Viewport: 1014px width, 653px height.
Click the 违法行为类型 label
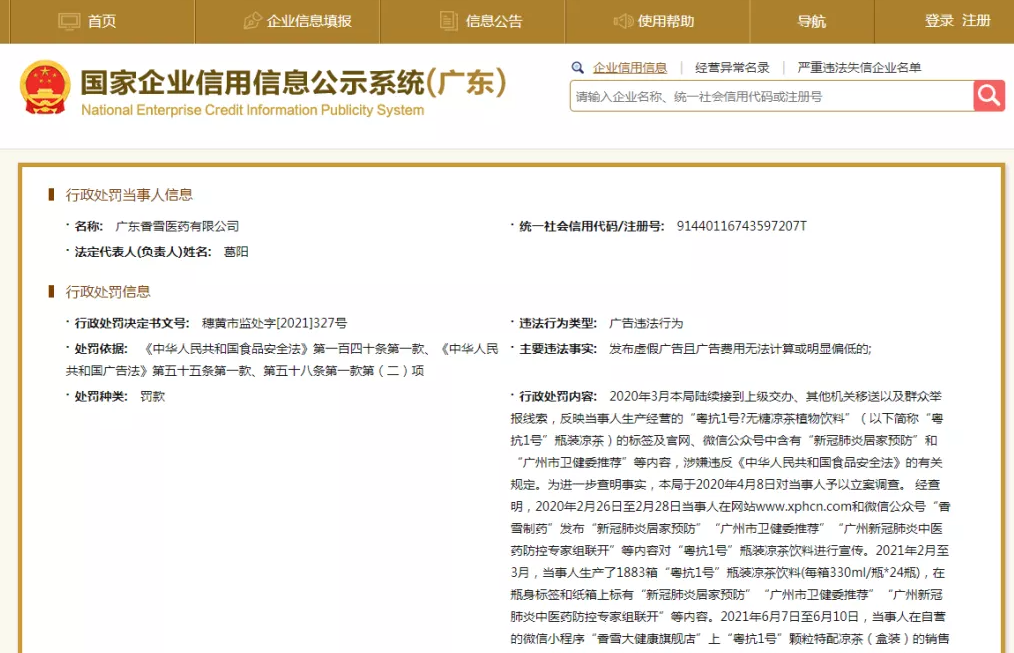pyautogui.click(x=557, y=323)
